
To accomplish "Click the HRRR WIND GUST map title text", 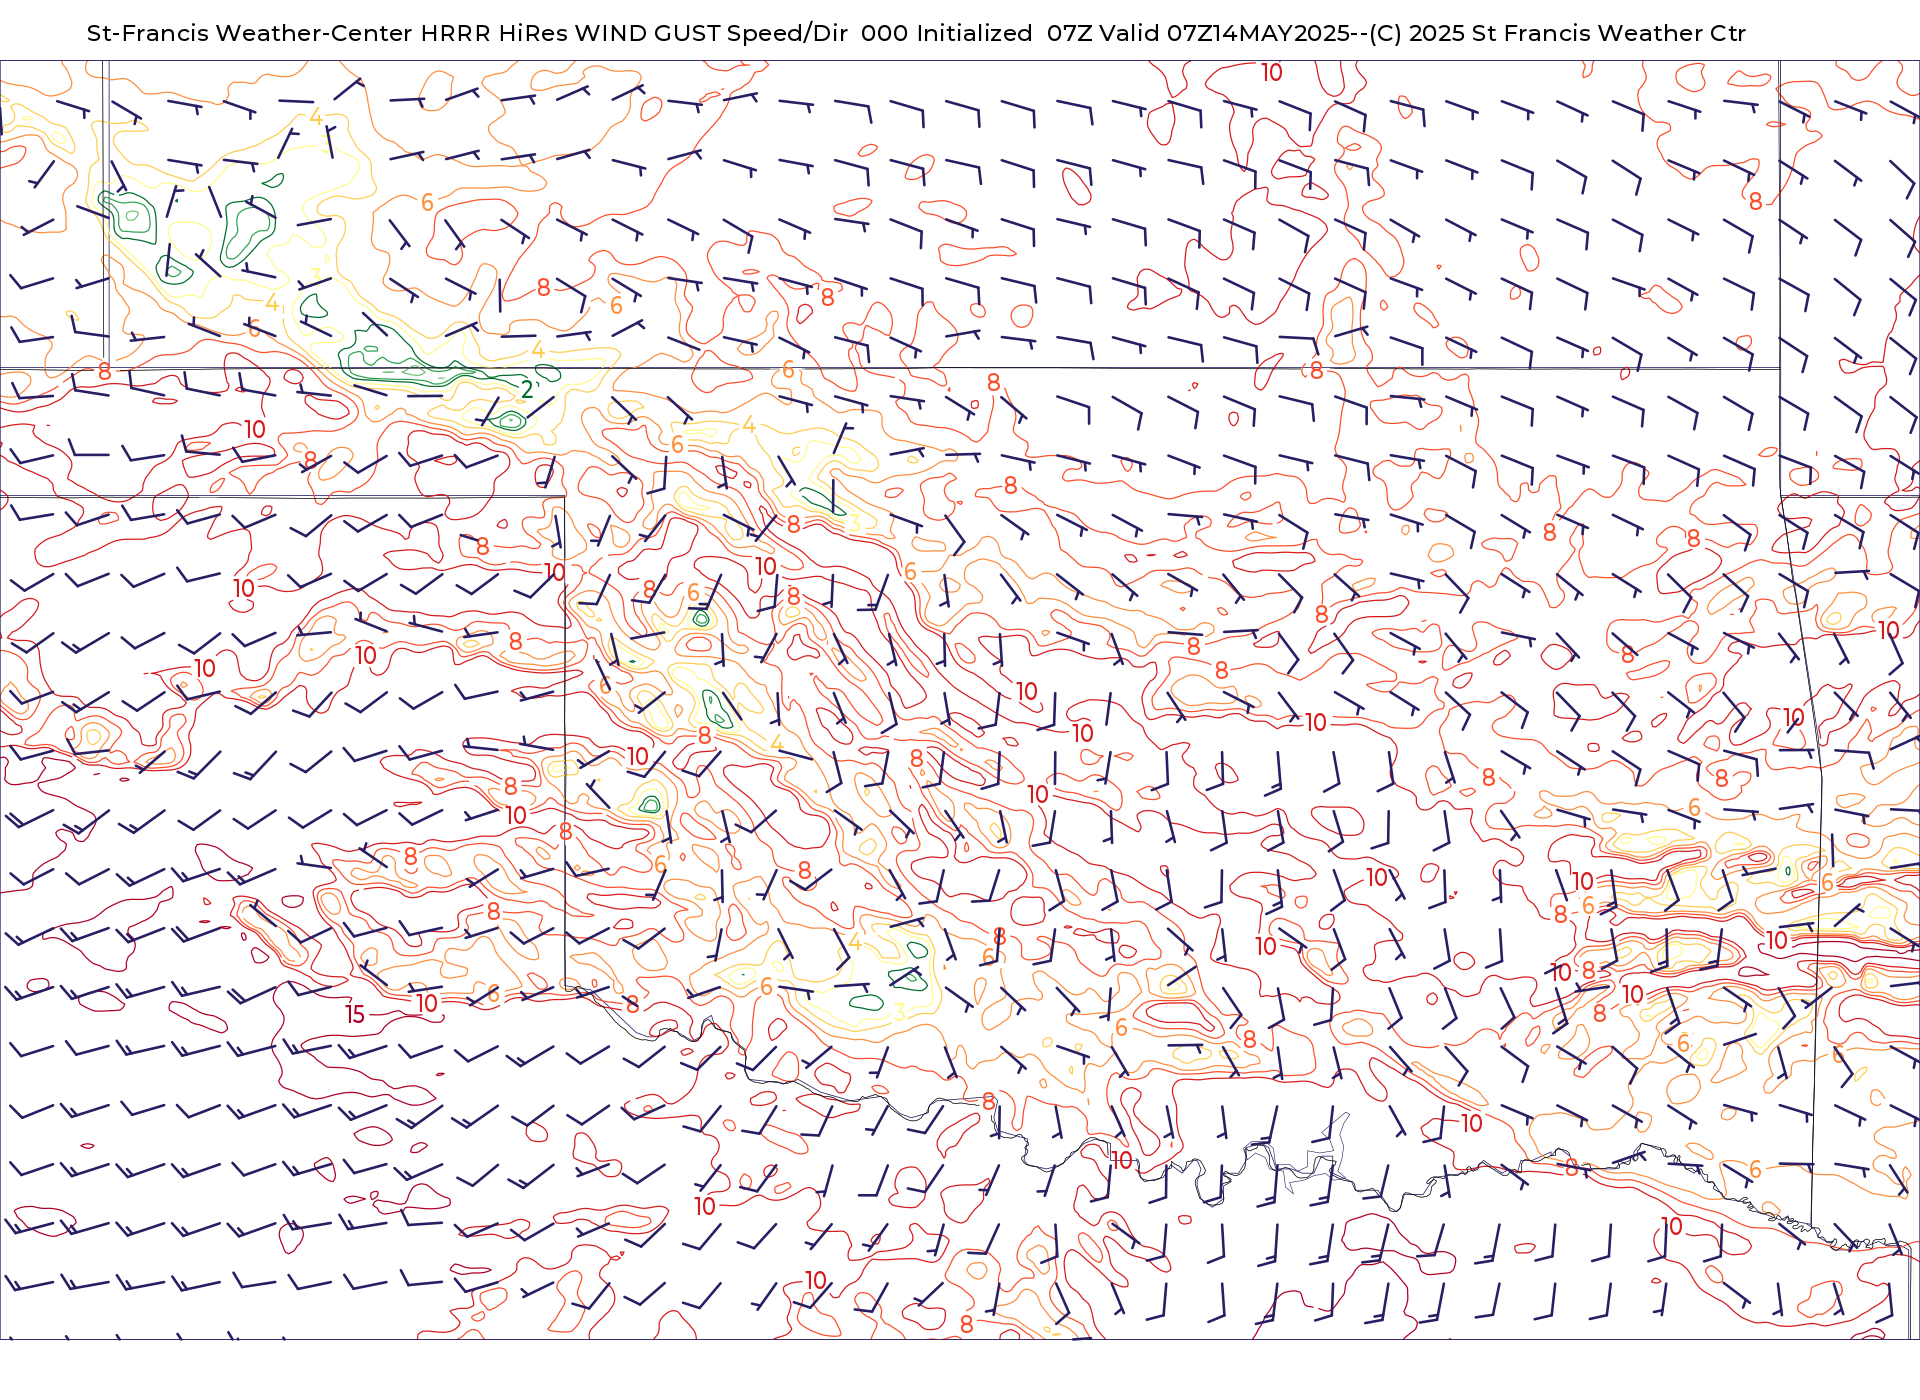I will [916, 33].
